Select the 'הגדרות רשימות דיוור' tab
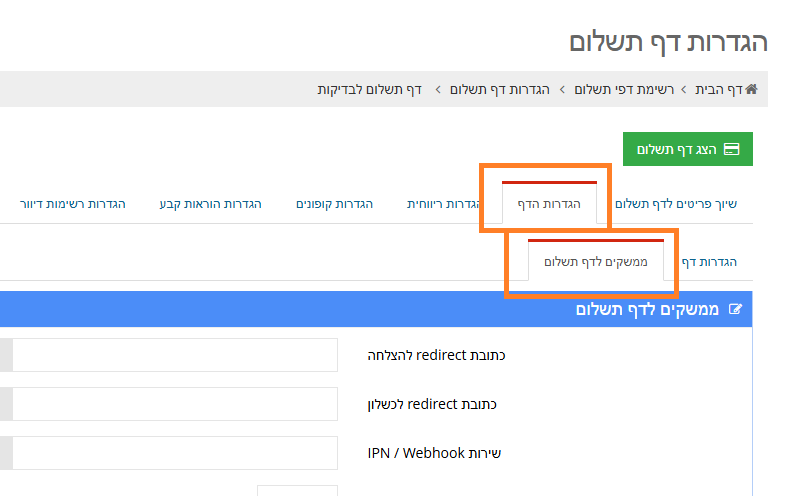This screenshot has width=786, height=496. click(73, 204)
